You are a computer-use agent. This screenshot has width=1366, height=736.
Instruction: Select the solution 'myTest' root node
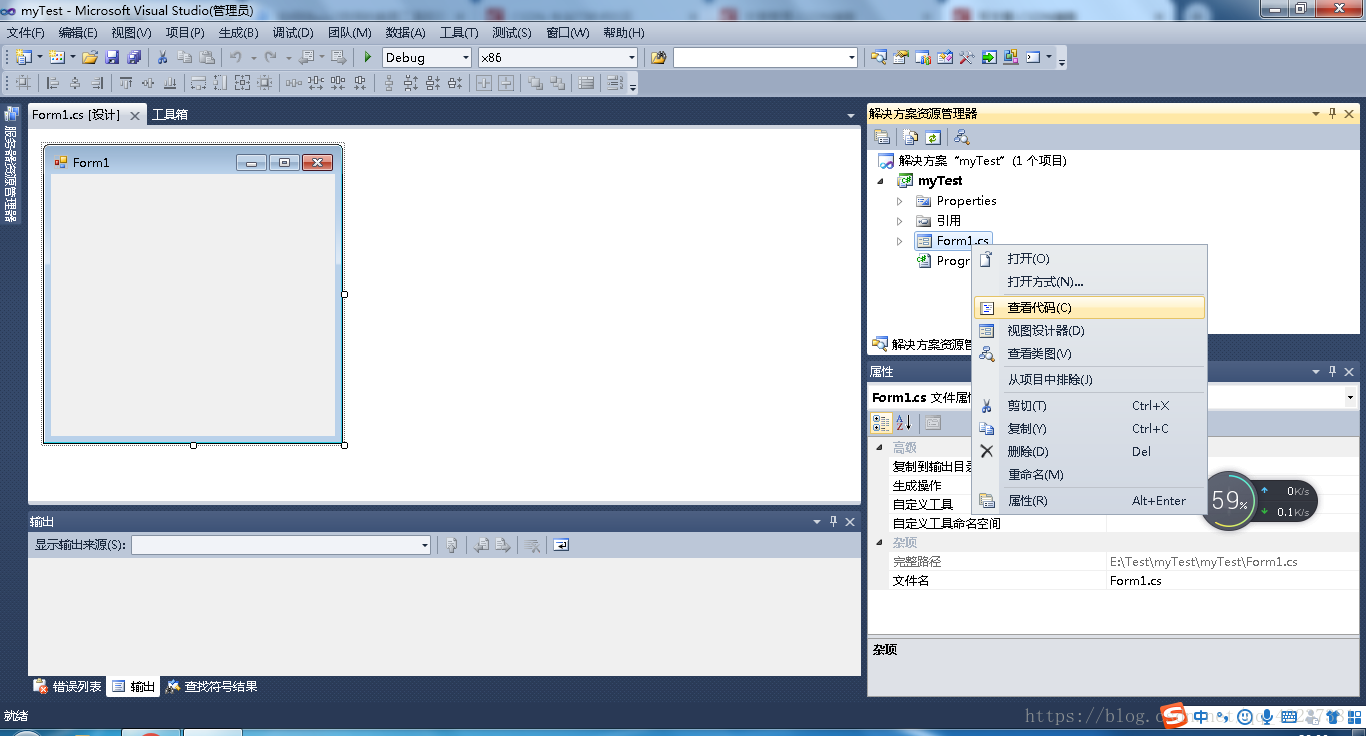point(971,161)
